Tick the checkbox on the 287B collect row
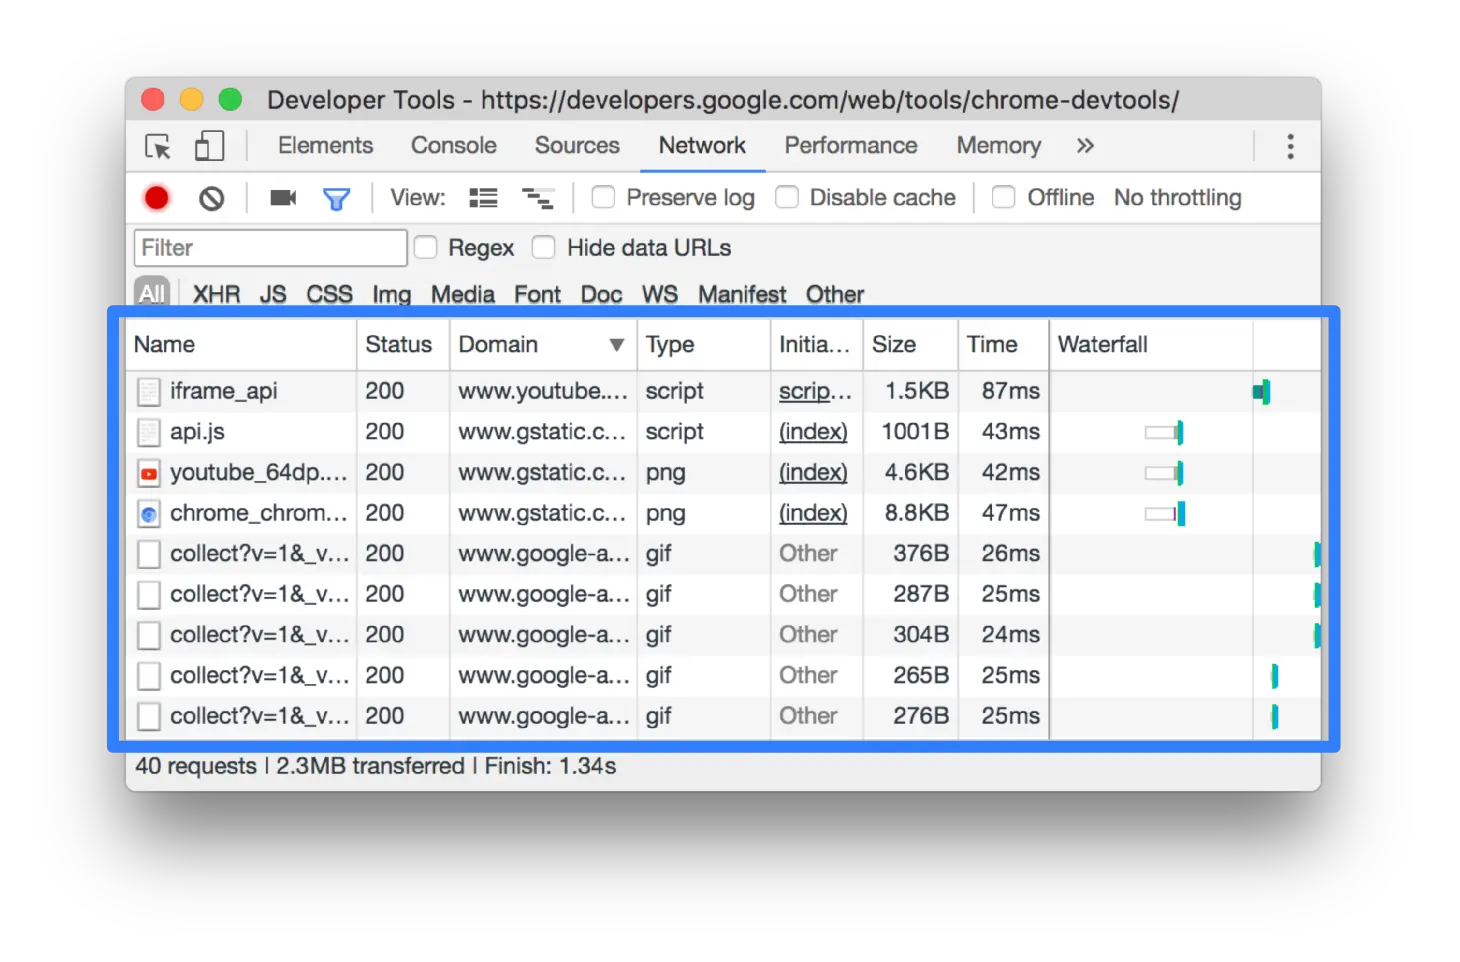Screen dimensions: 1460x962 tap(149, 595)
